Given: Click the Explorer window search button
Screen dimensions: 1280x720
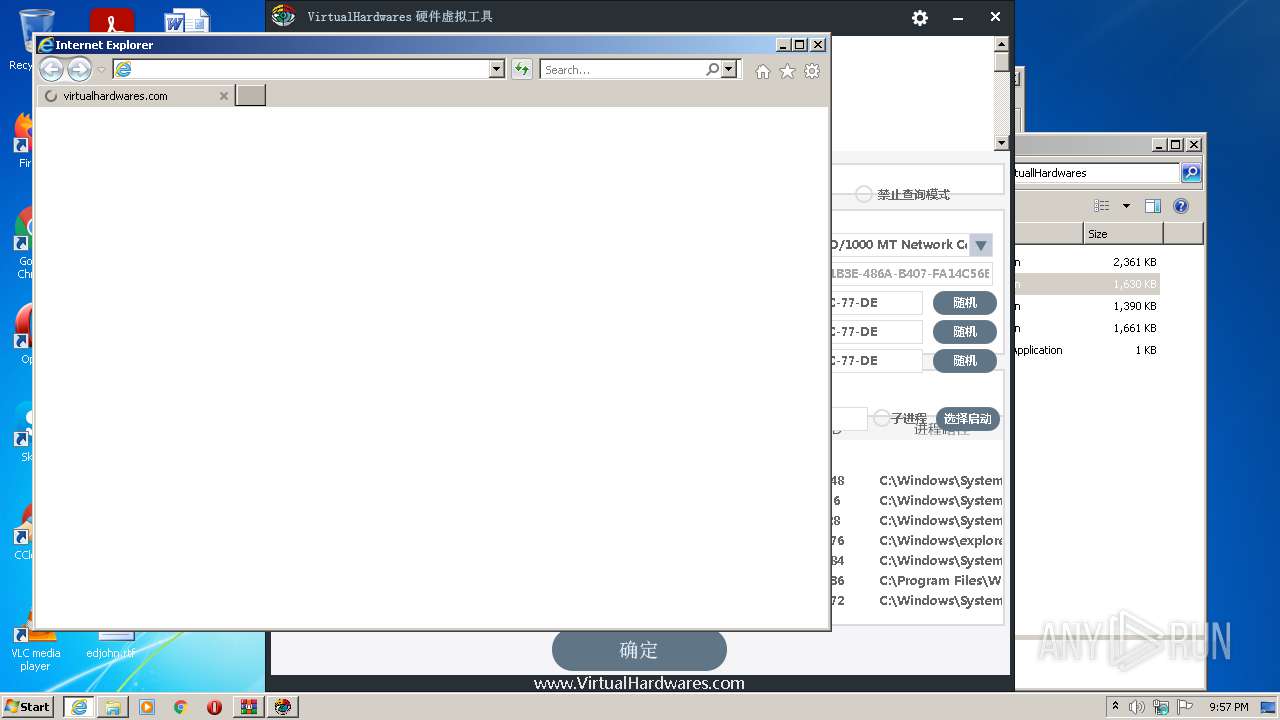Looking at the screenshot, I should (x=1190, y=173).
